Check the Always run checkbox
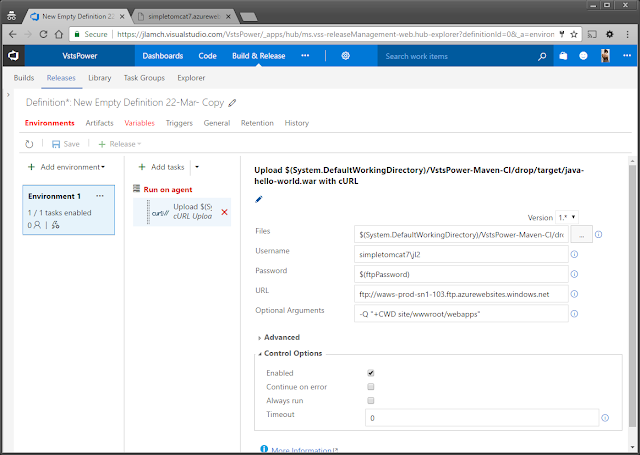The width and height of the screenshot is (640, 455). [x=371, y=401]
